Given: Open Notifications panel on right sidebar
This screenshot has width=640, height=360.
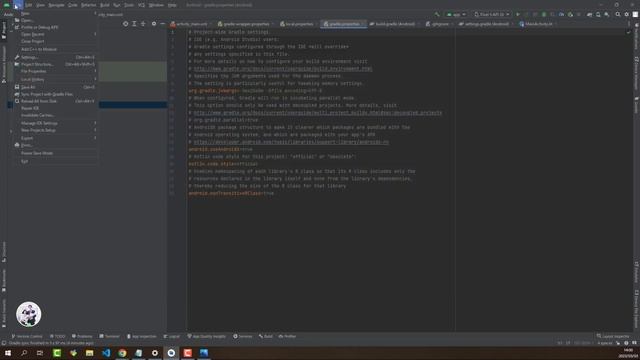Looking at the screenshot, I should click(x=636, y=37).
